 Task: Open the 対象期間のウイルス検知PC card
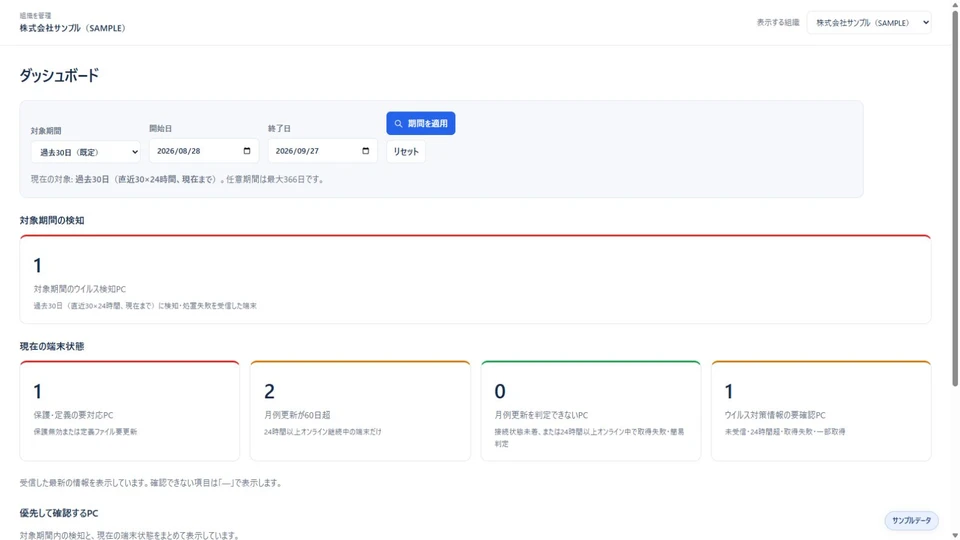tap(475, 279)
